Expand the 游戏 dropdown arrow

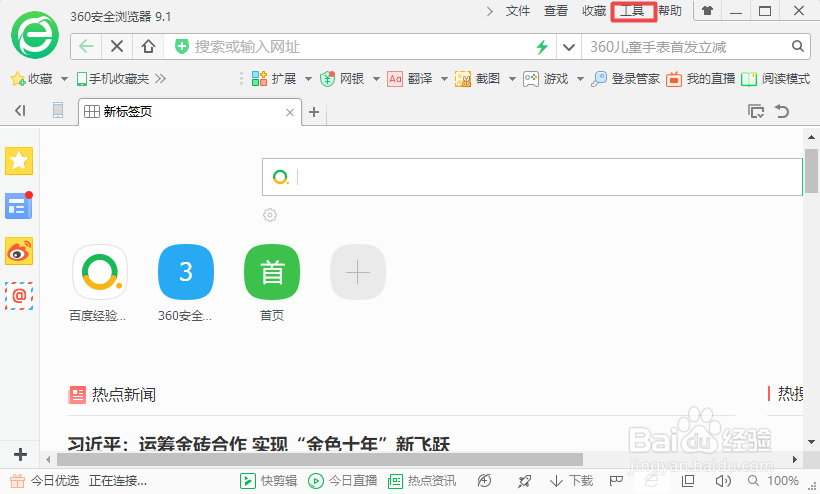click(580, 79)
